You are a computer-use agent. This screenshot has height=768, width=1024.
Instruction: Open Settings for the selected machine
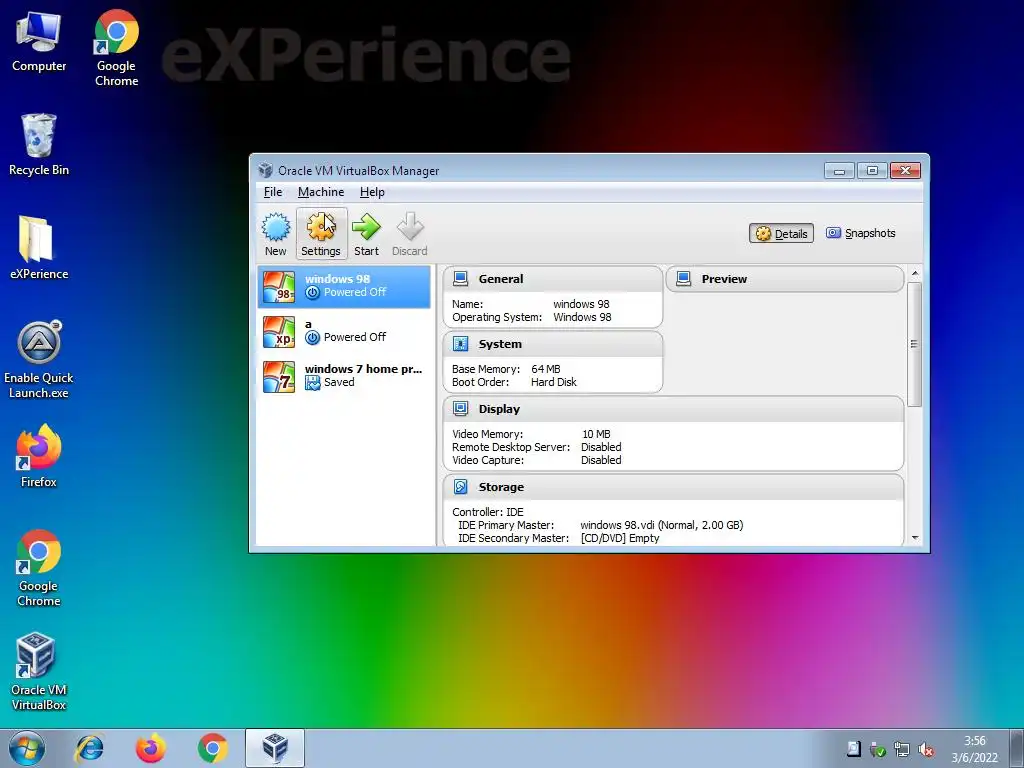click(x=321, y=234)
